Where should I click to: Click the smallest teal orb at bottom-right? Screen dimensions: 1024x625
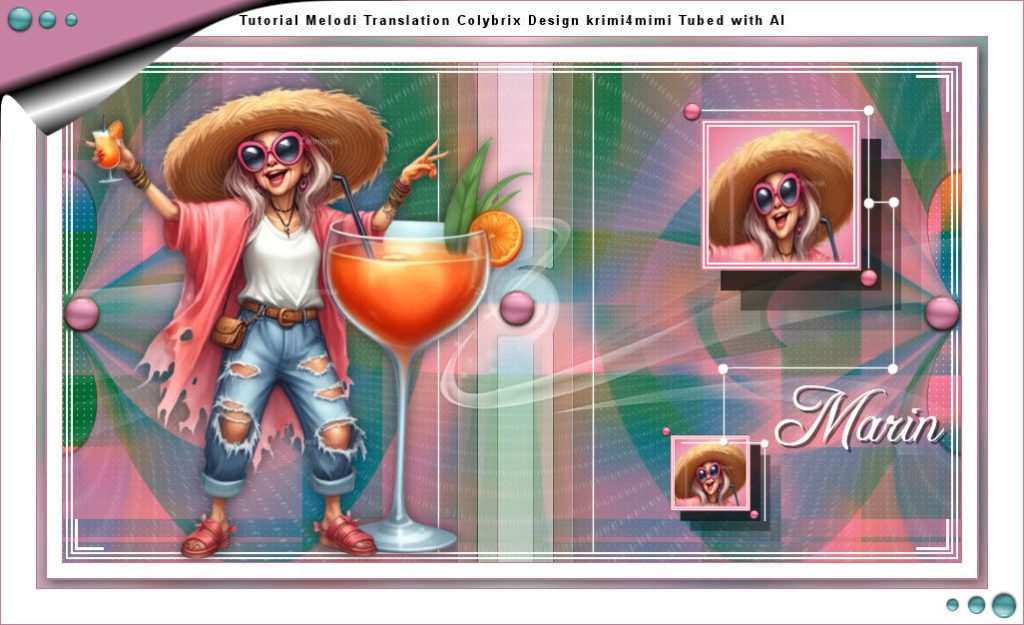point(952,605)
